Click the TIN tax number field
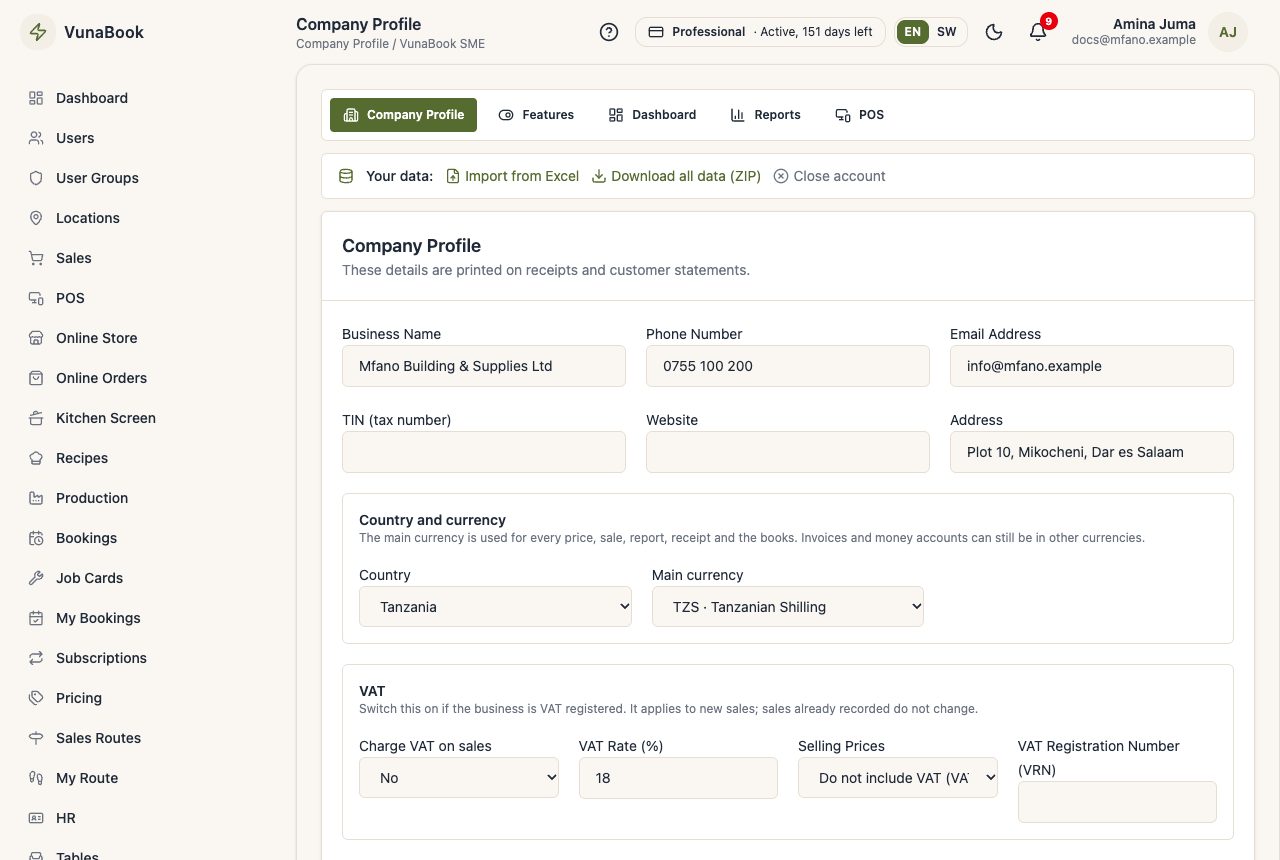The width and height of the screenshot is (1280, 860). point(484,452)
